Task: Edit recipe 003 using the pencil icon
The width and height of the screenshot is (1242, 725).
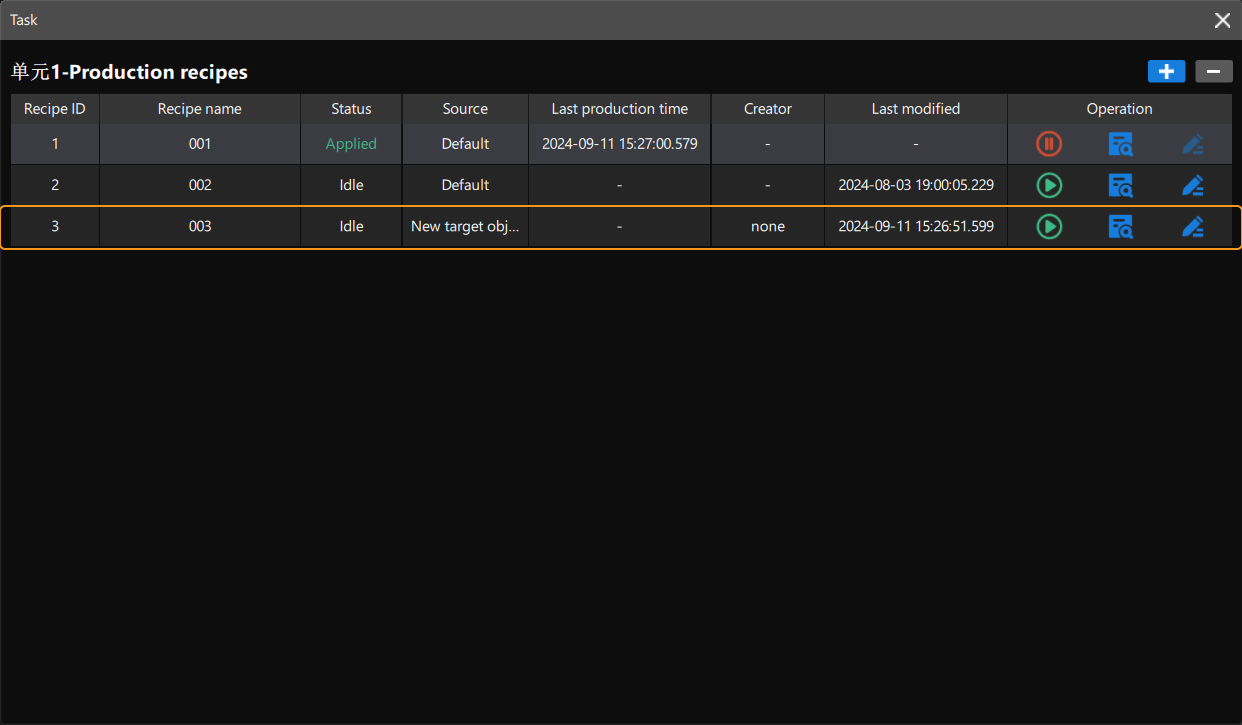Action: tap(1193, 226)
